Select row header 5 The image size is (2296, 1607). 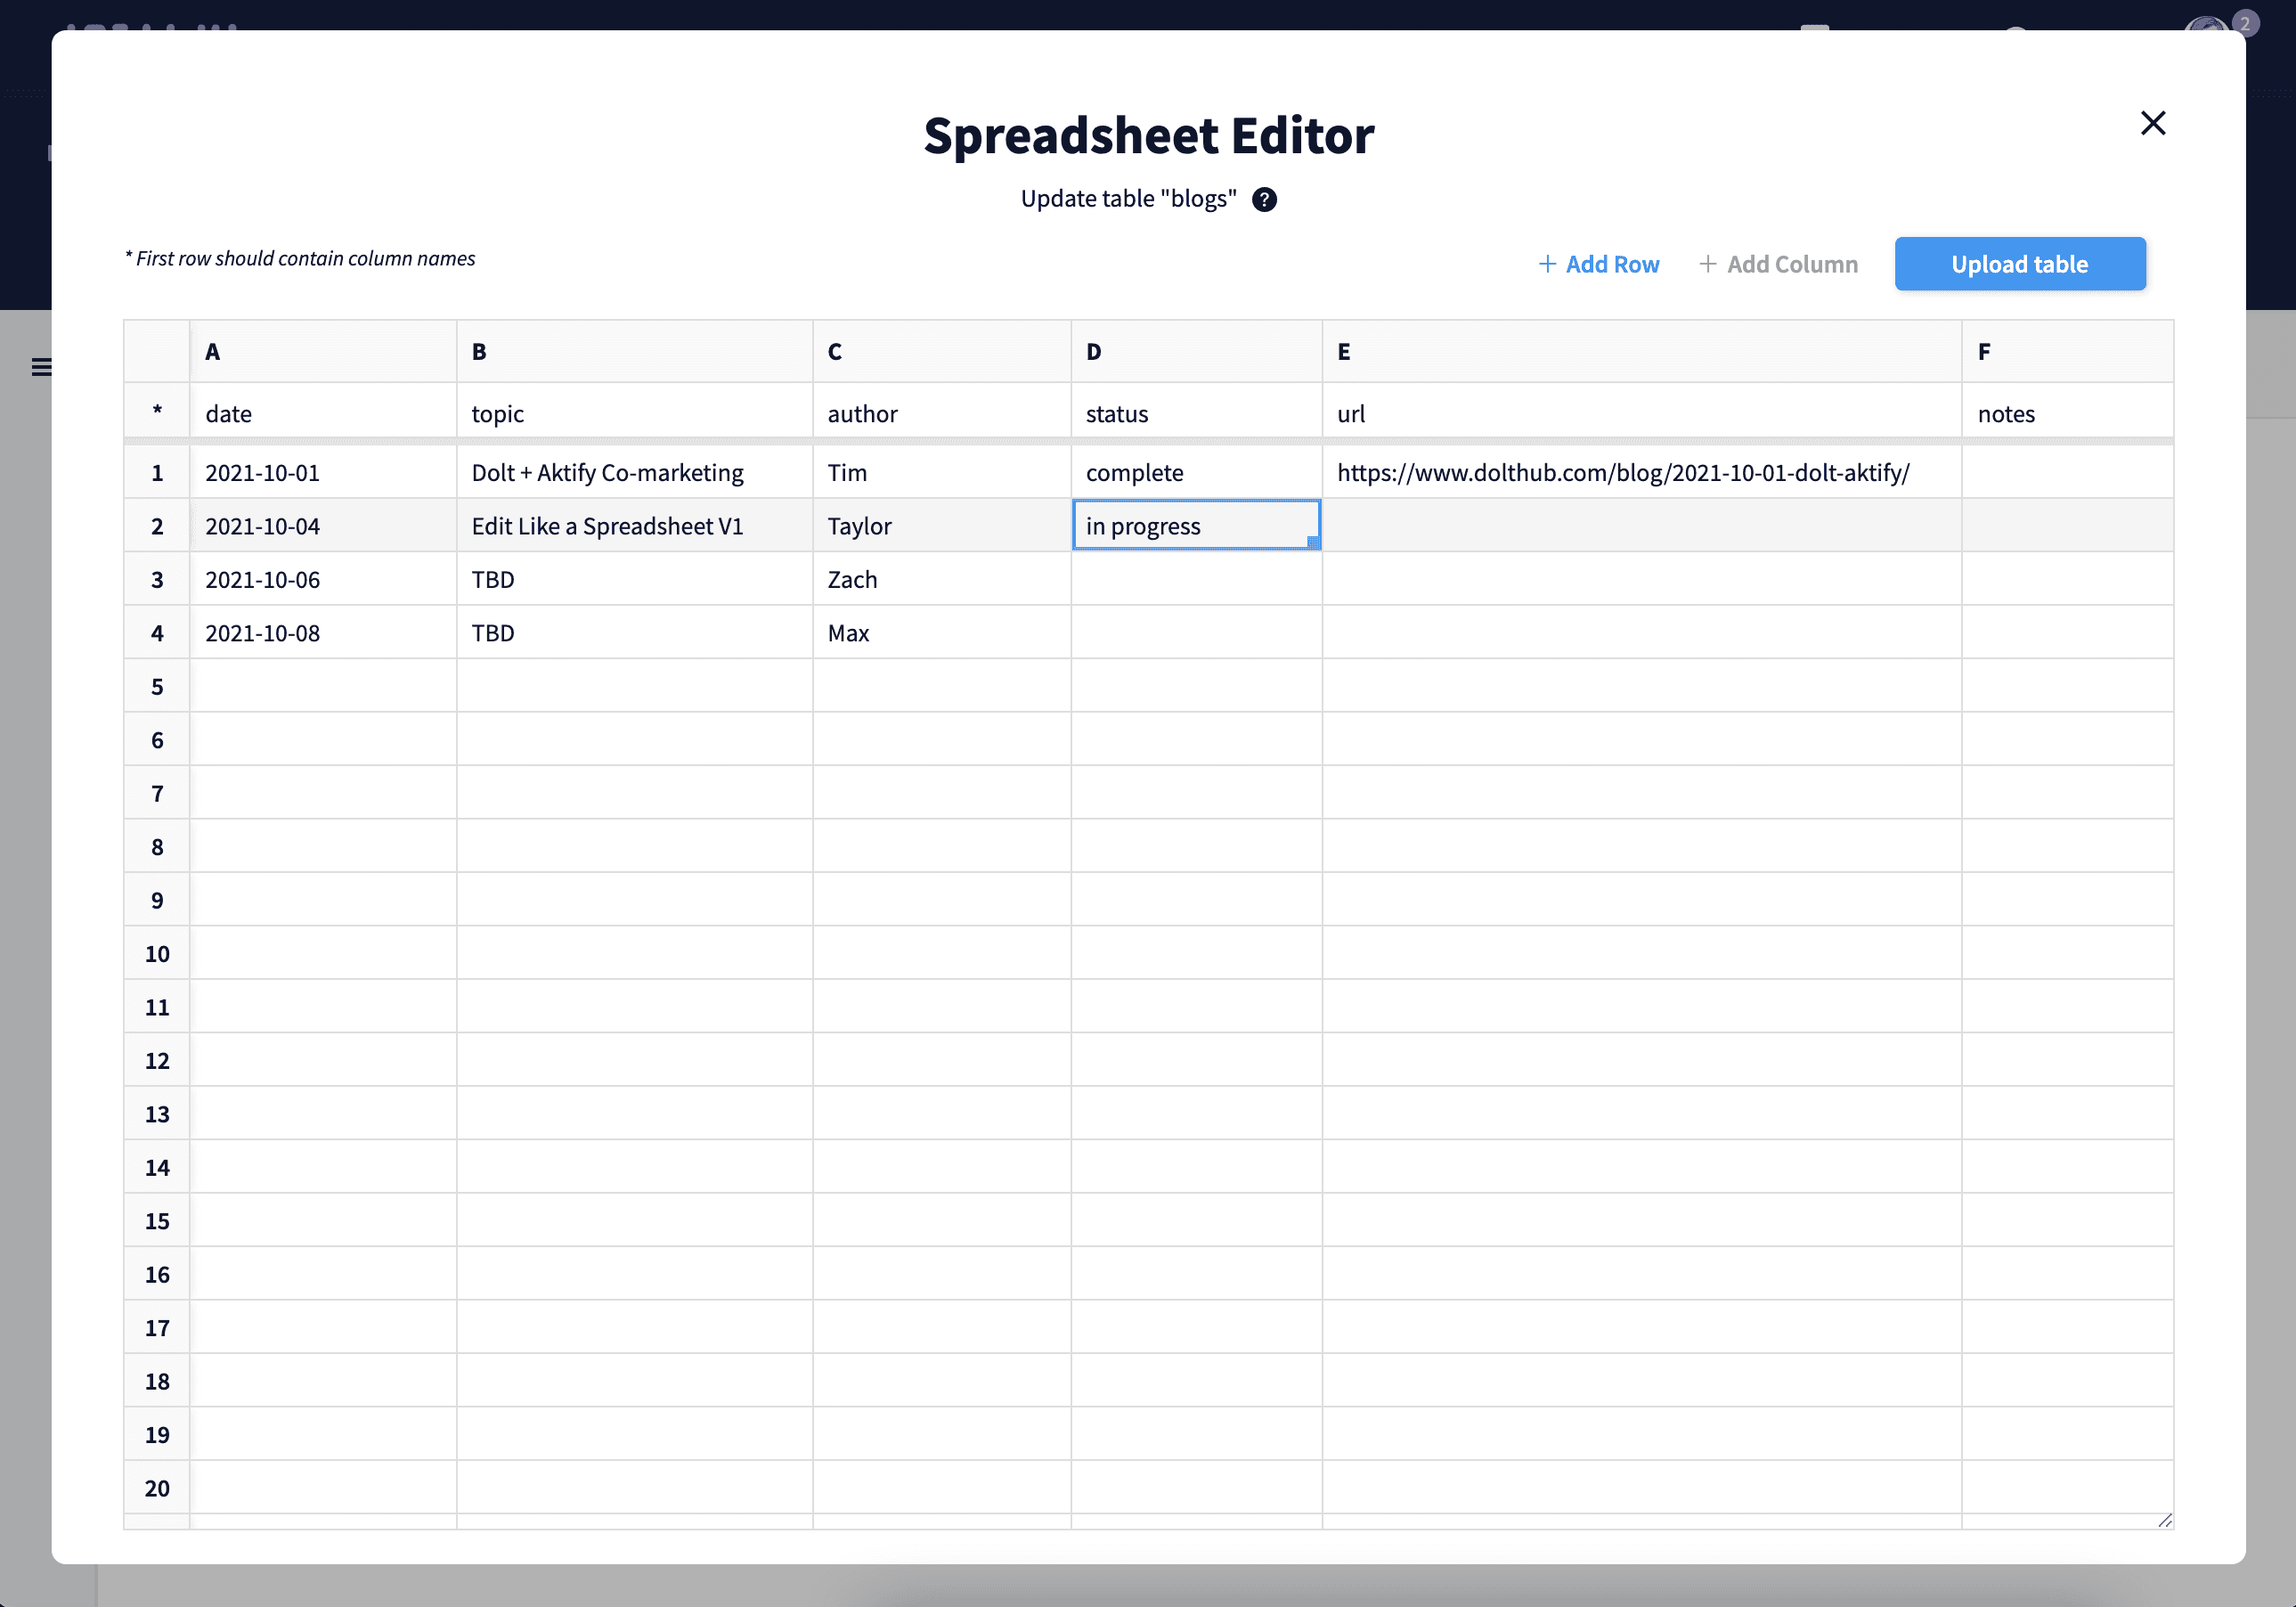point(157,686)
